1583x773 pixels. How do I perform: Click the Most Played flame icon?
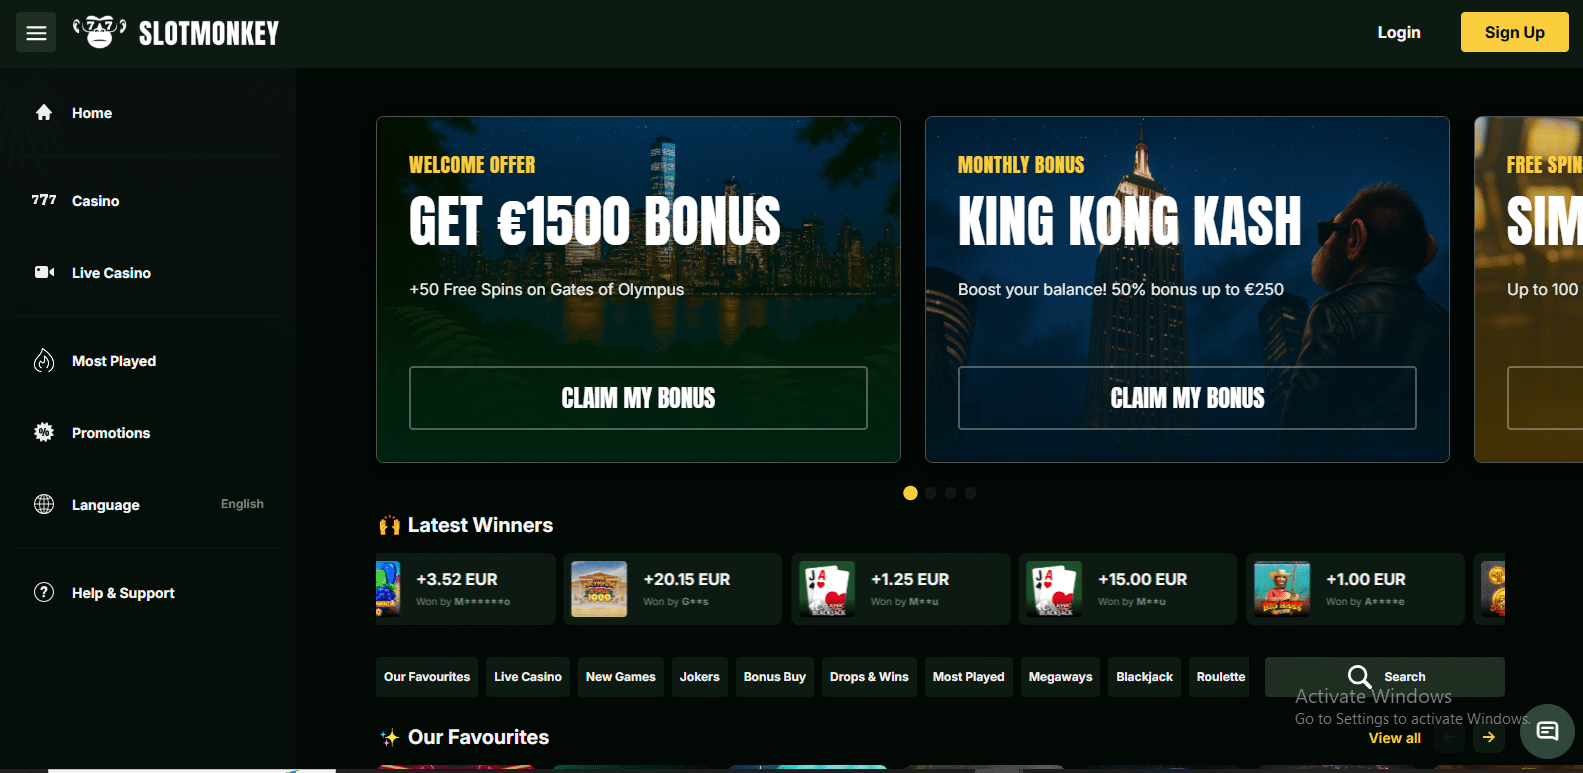point(44,360)
